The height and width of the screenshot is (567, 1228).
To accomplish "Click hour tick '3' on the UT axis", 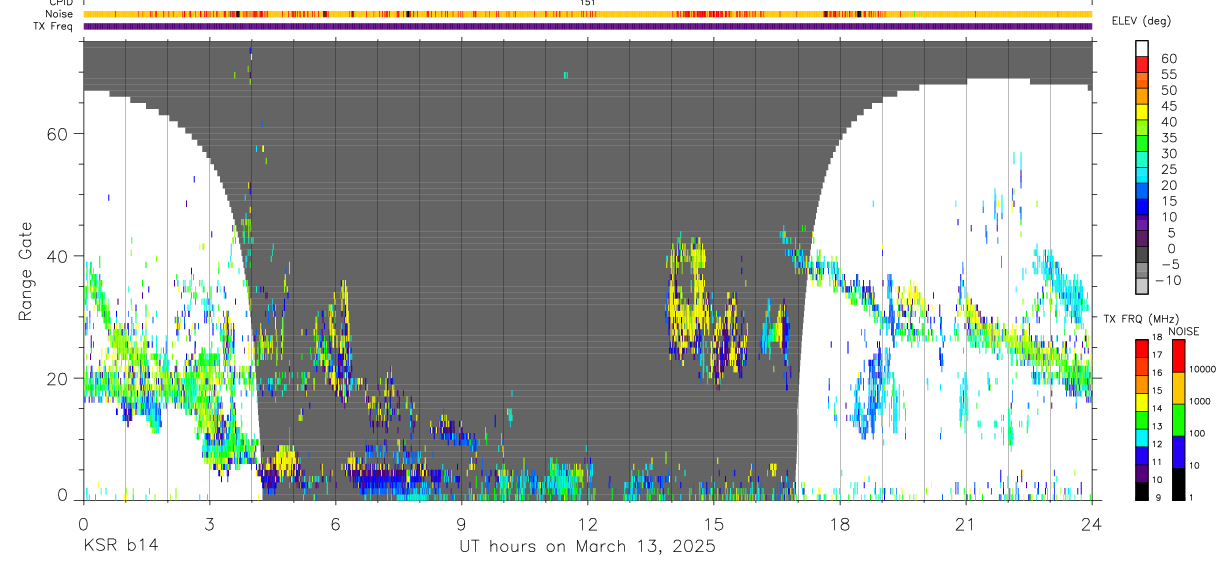I will coord(209,524).
